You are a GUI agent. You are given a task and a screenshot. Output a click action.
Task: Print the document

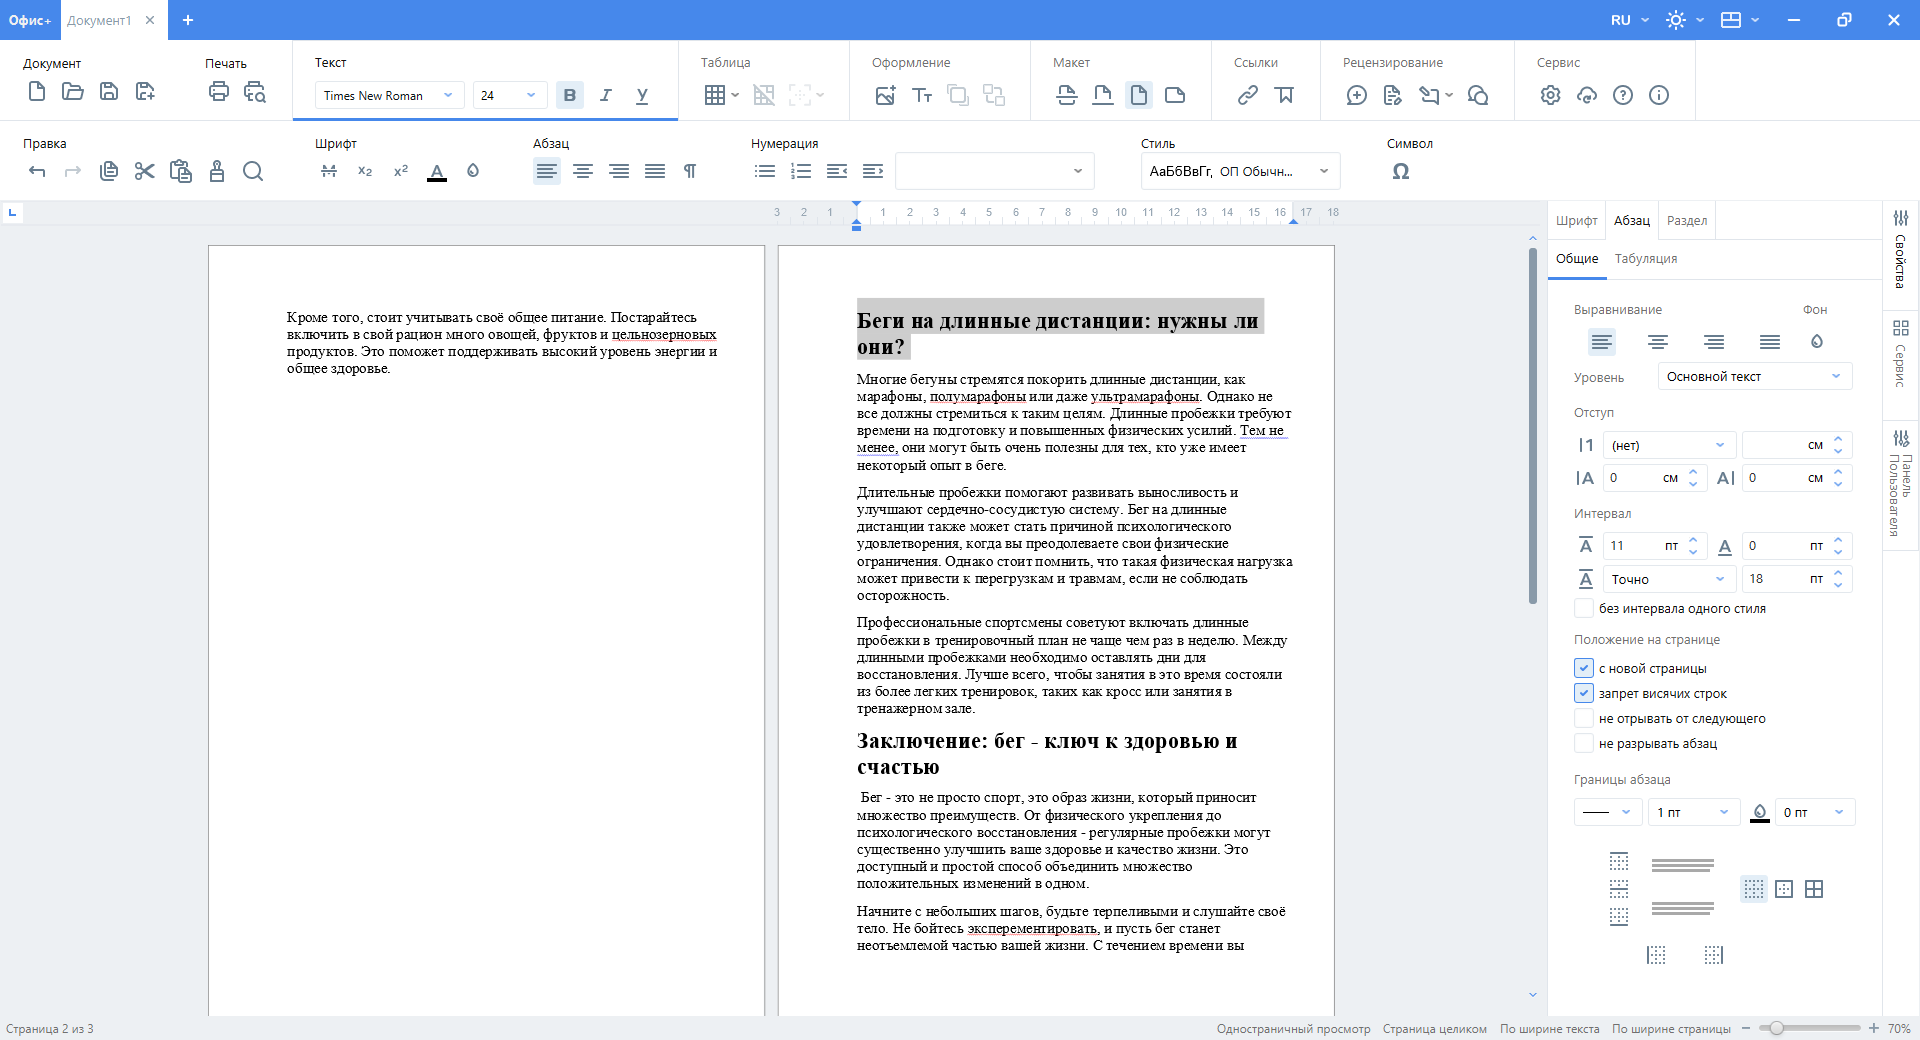coord(218,93)
